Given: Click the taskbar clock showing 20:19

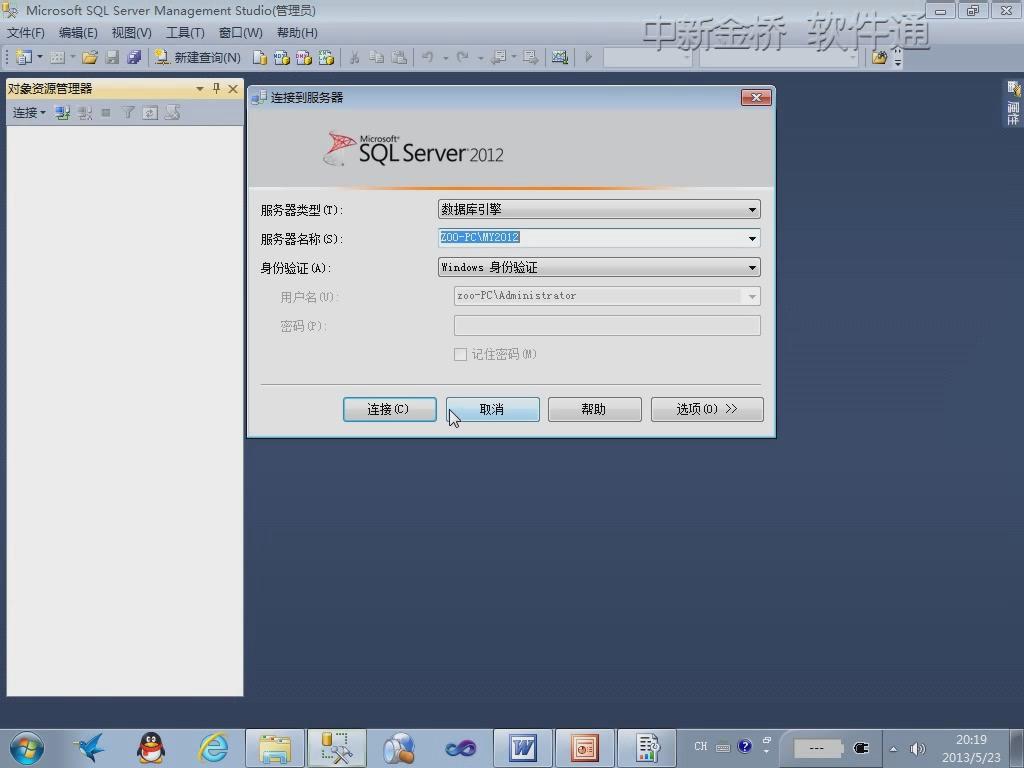Looking at the screenshot, I should coord(971,748).
